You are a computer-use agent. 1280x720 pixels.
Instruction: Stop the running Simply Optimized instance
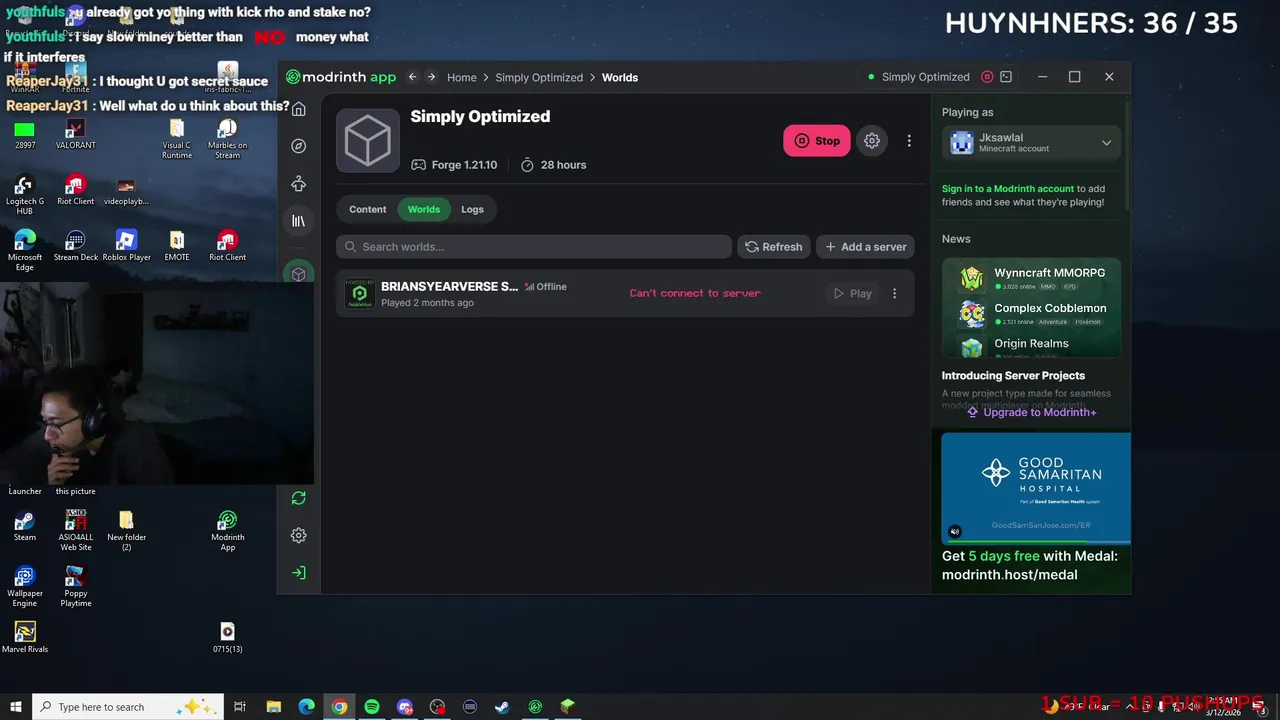point(817,141)
